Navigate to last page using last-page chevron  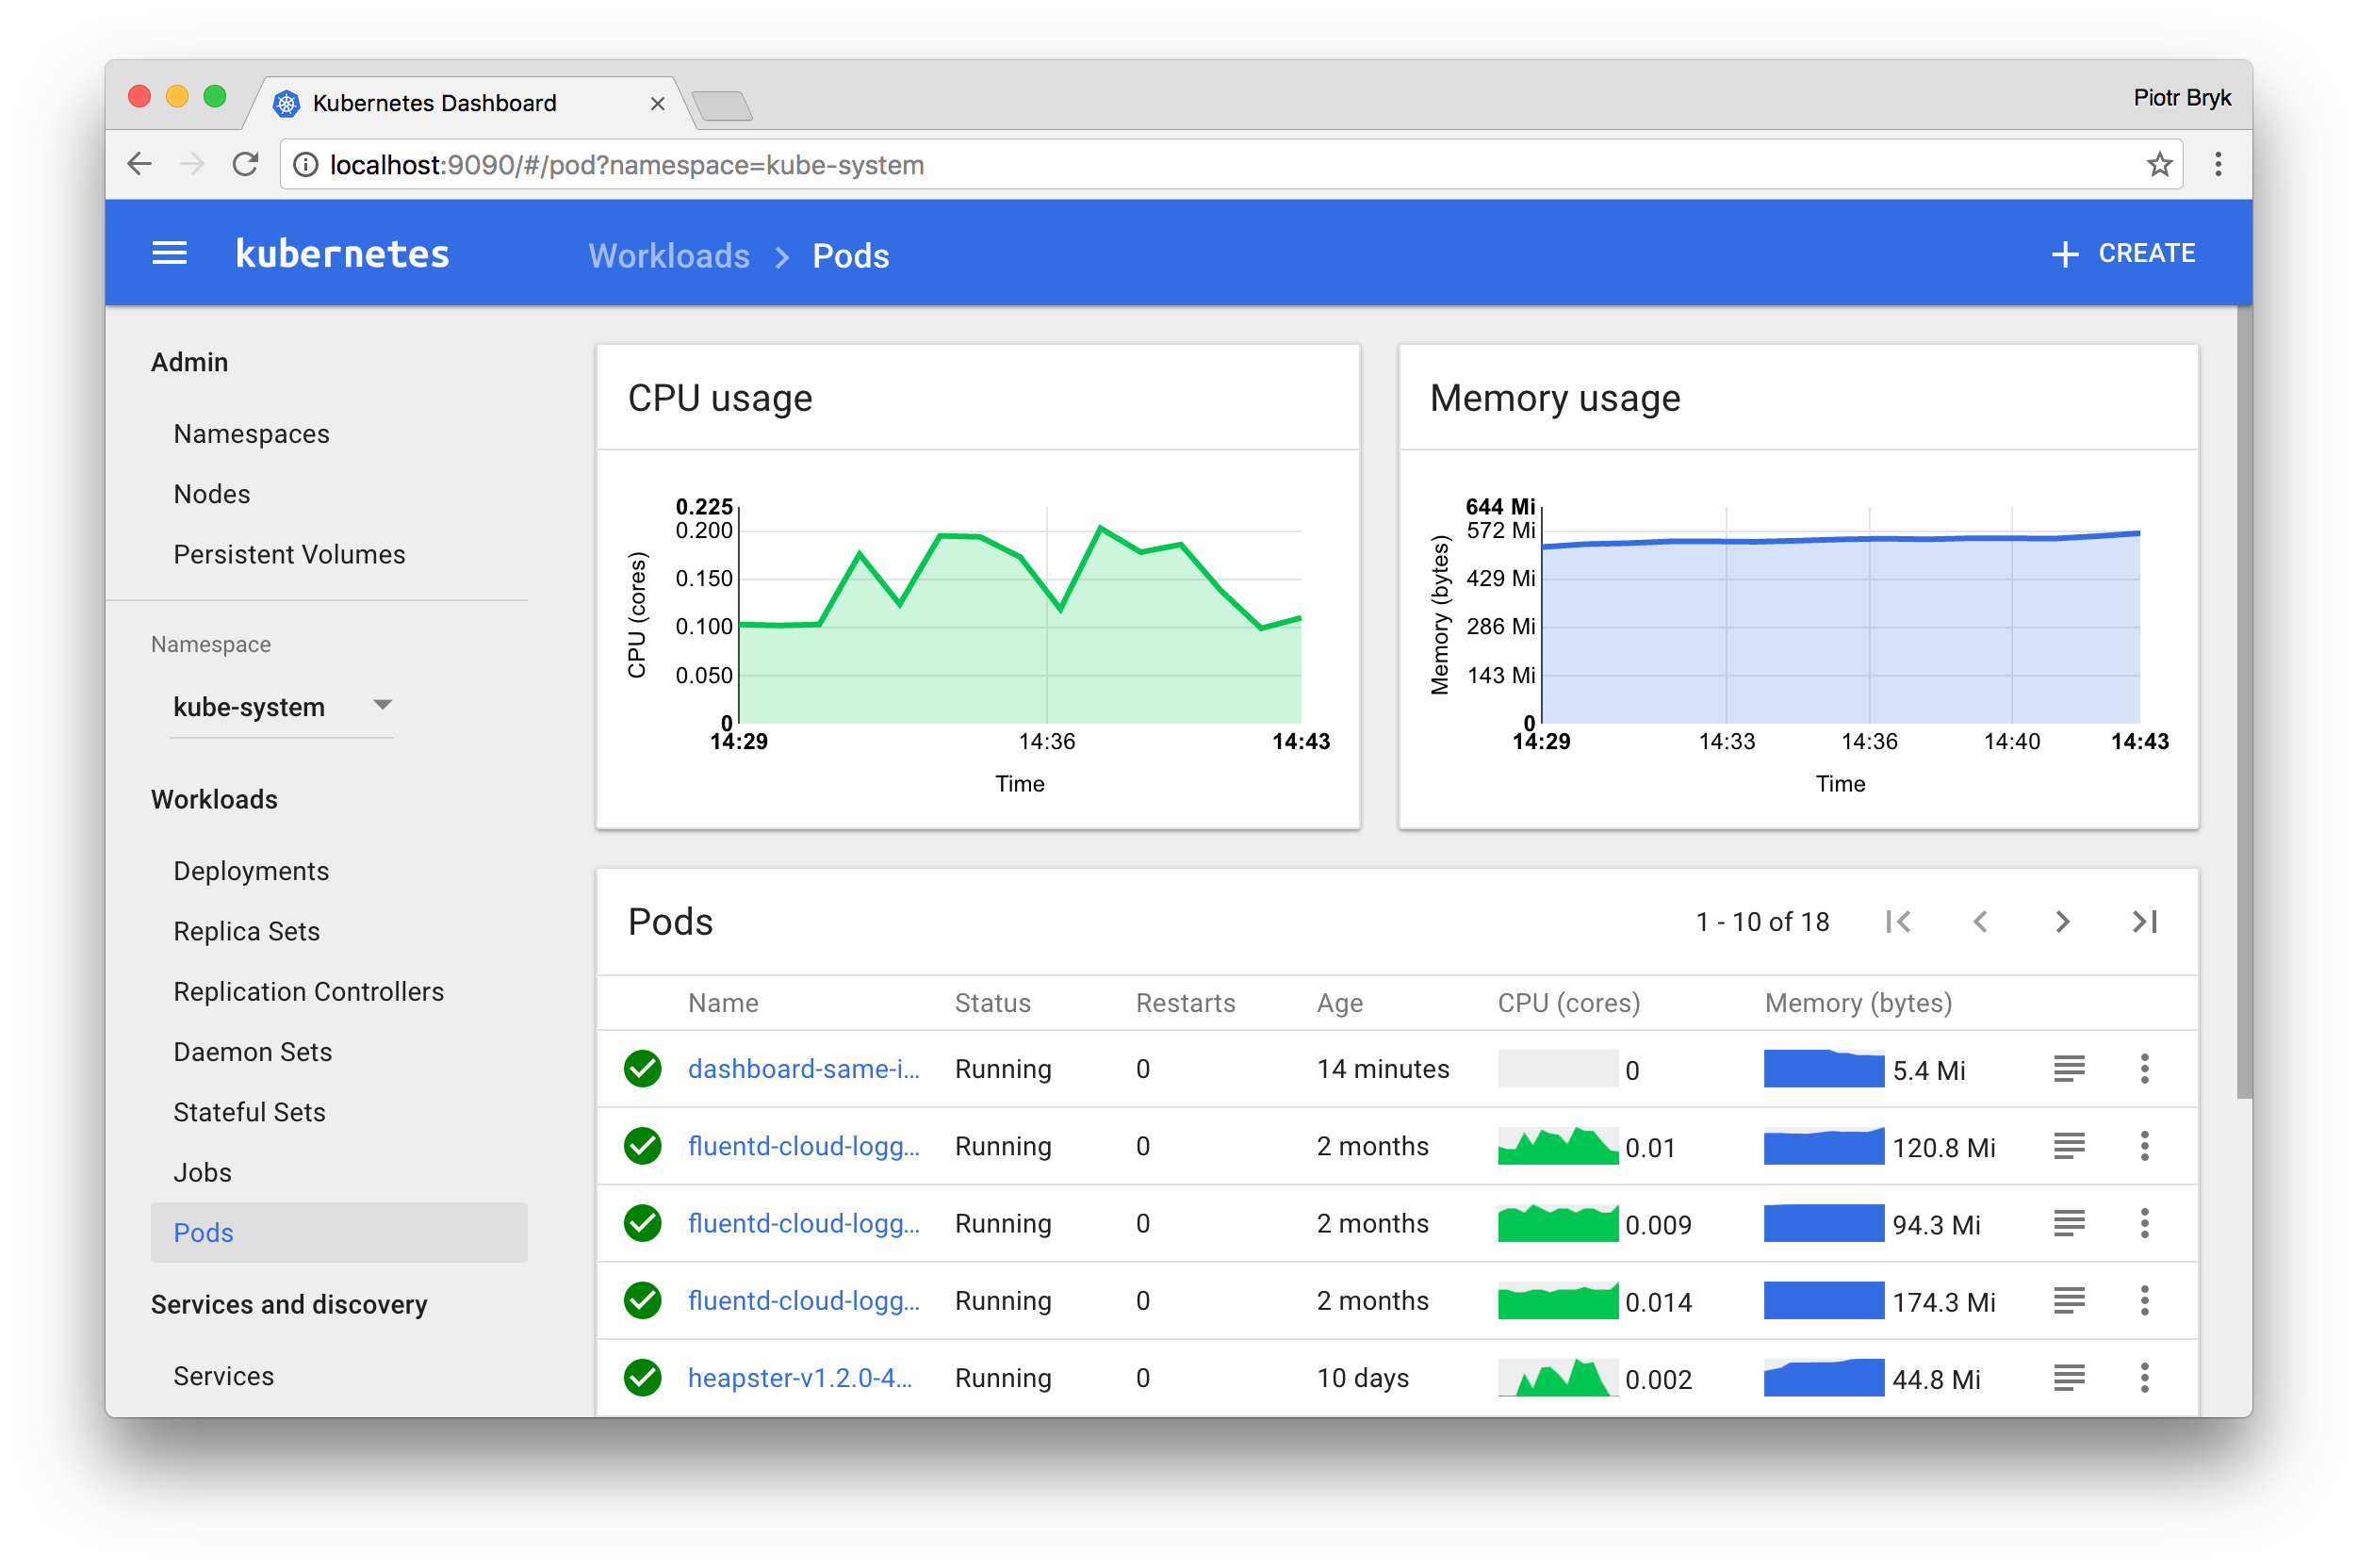tap(2144, 923)
